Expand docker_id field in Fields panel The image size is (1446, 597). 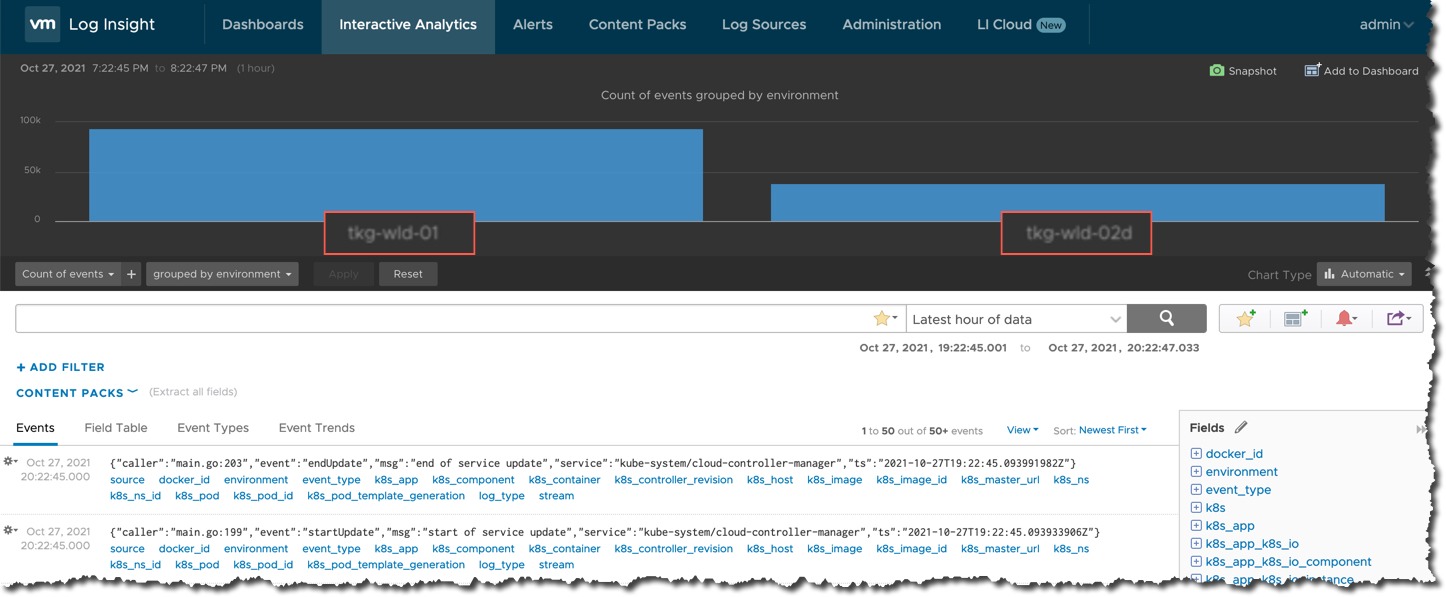point(1196,453)
